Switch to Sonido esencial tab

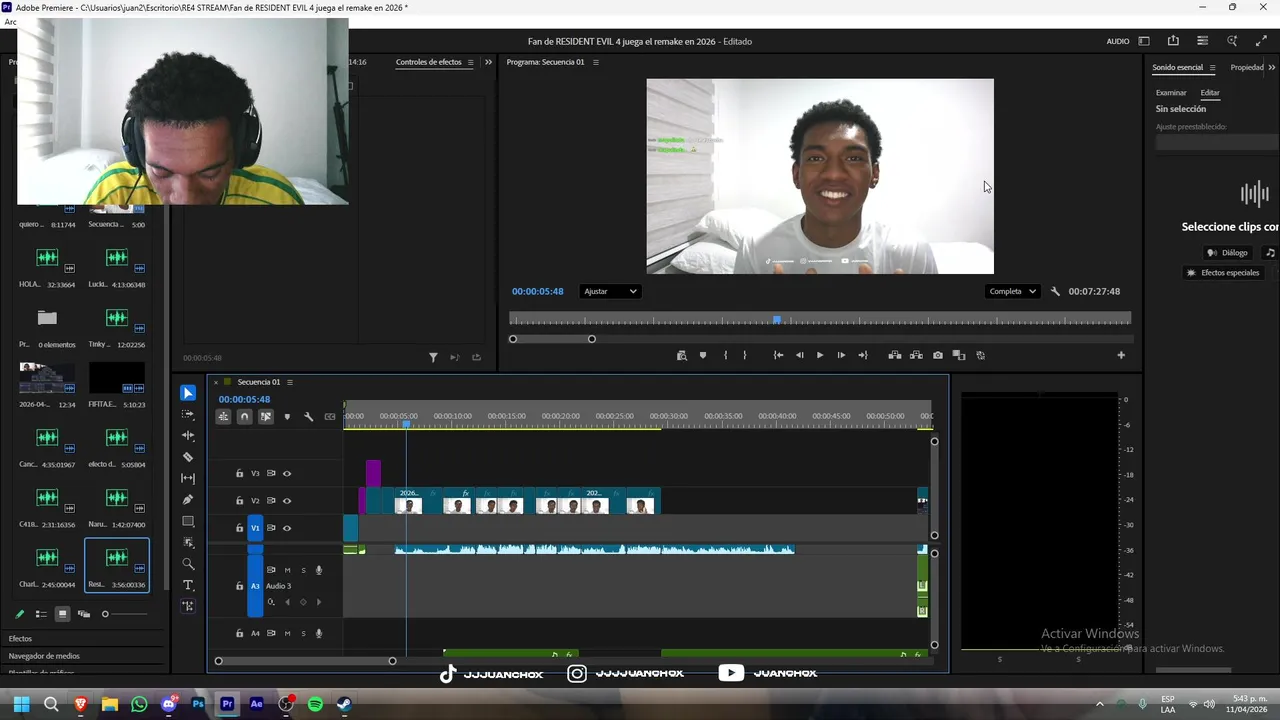coord(1177,68)
